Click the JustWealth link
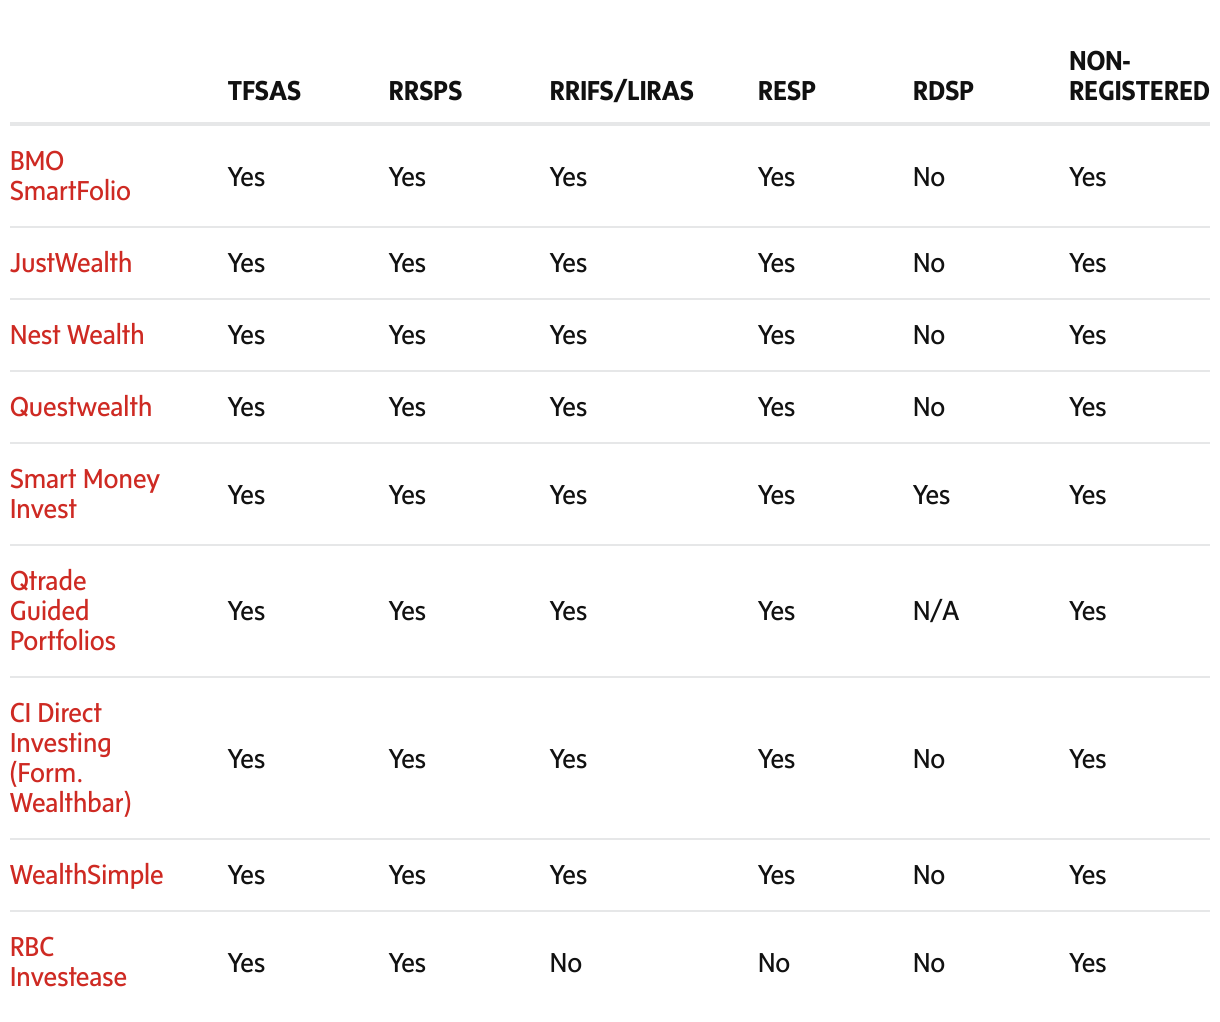 pos(71,263)
